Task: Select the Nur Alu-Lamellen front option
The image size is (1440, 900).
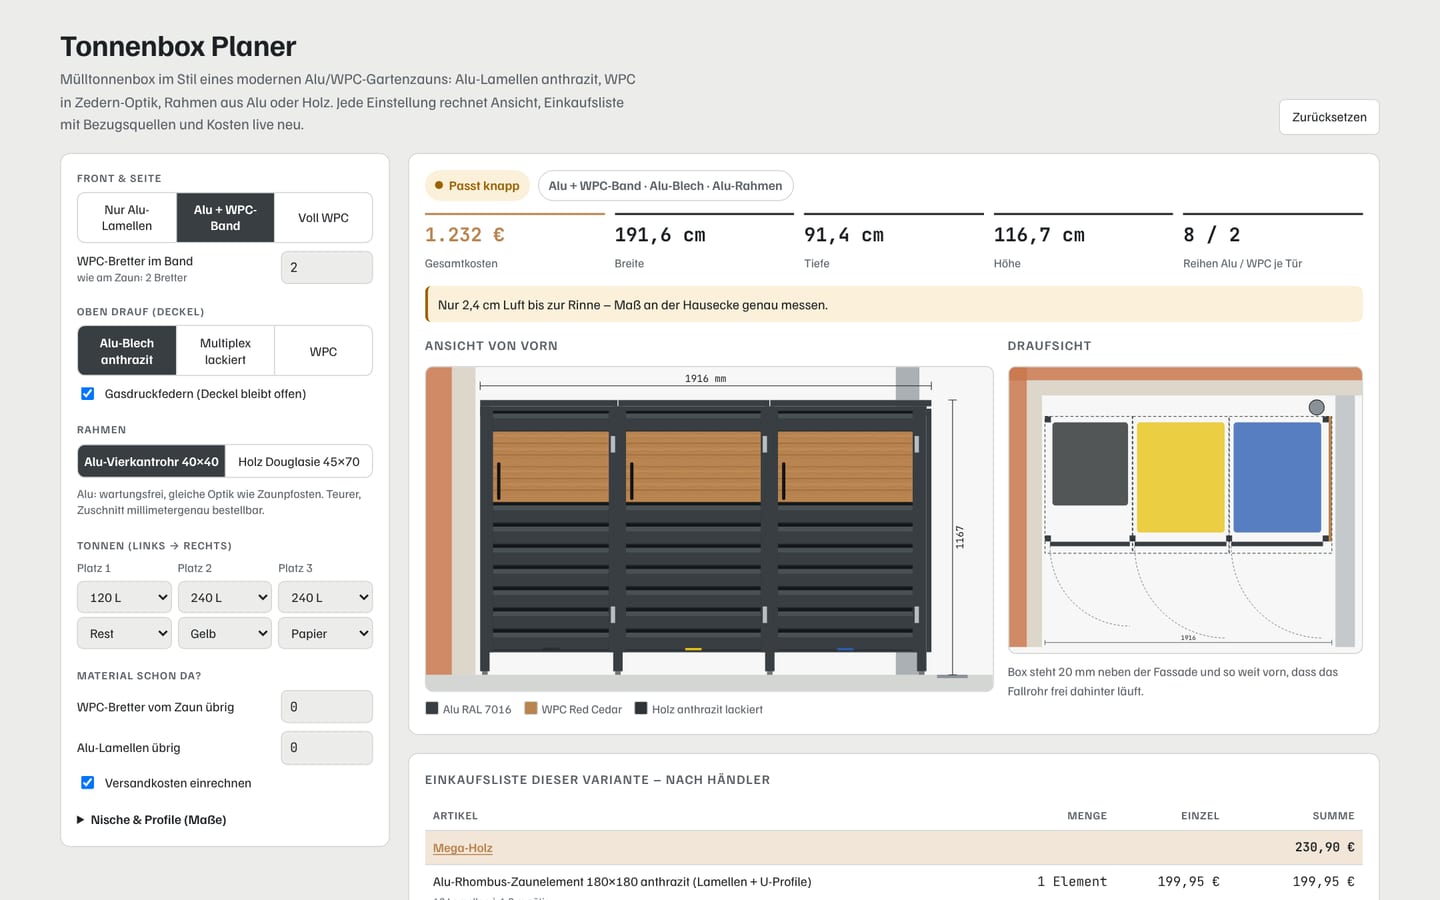Action: (x=127, y=218)
